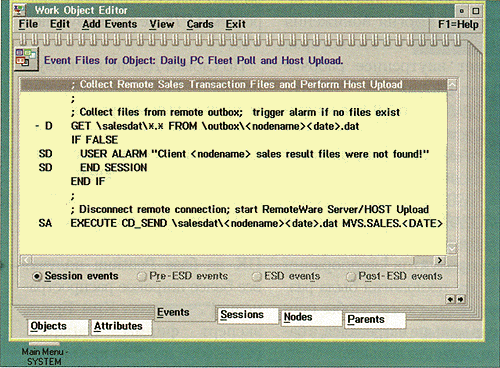
Task: Switch to the Objects tab
Action: [57, 327]
